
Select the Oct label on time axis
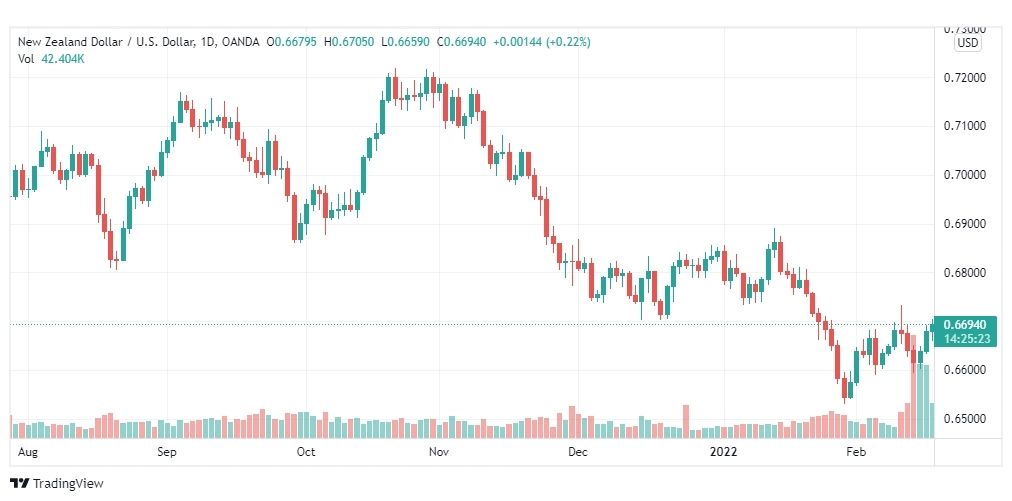pyautogui.click(x=306, y=452)
